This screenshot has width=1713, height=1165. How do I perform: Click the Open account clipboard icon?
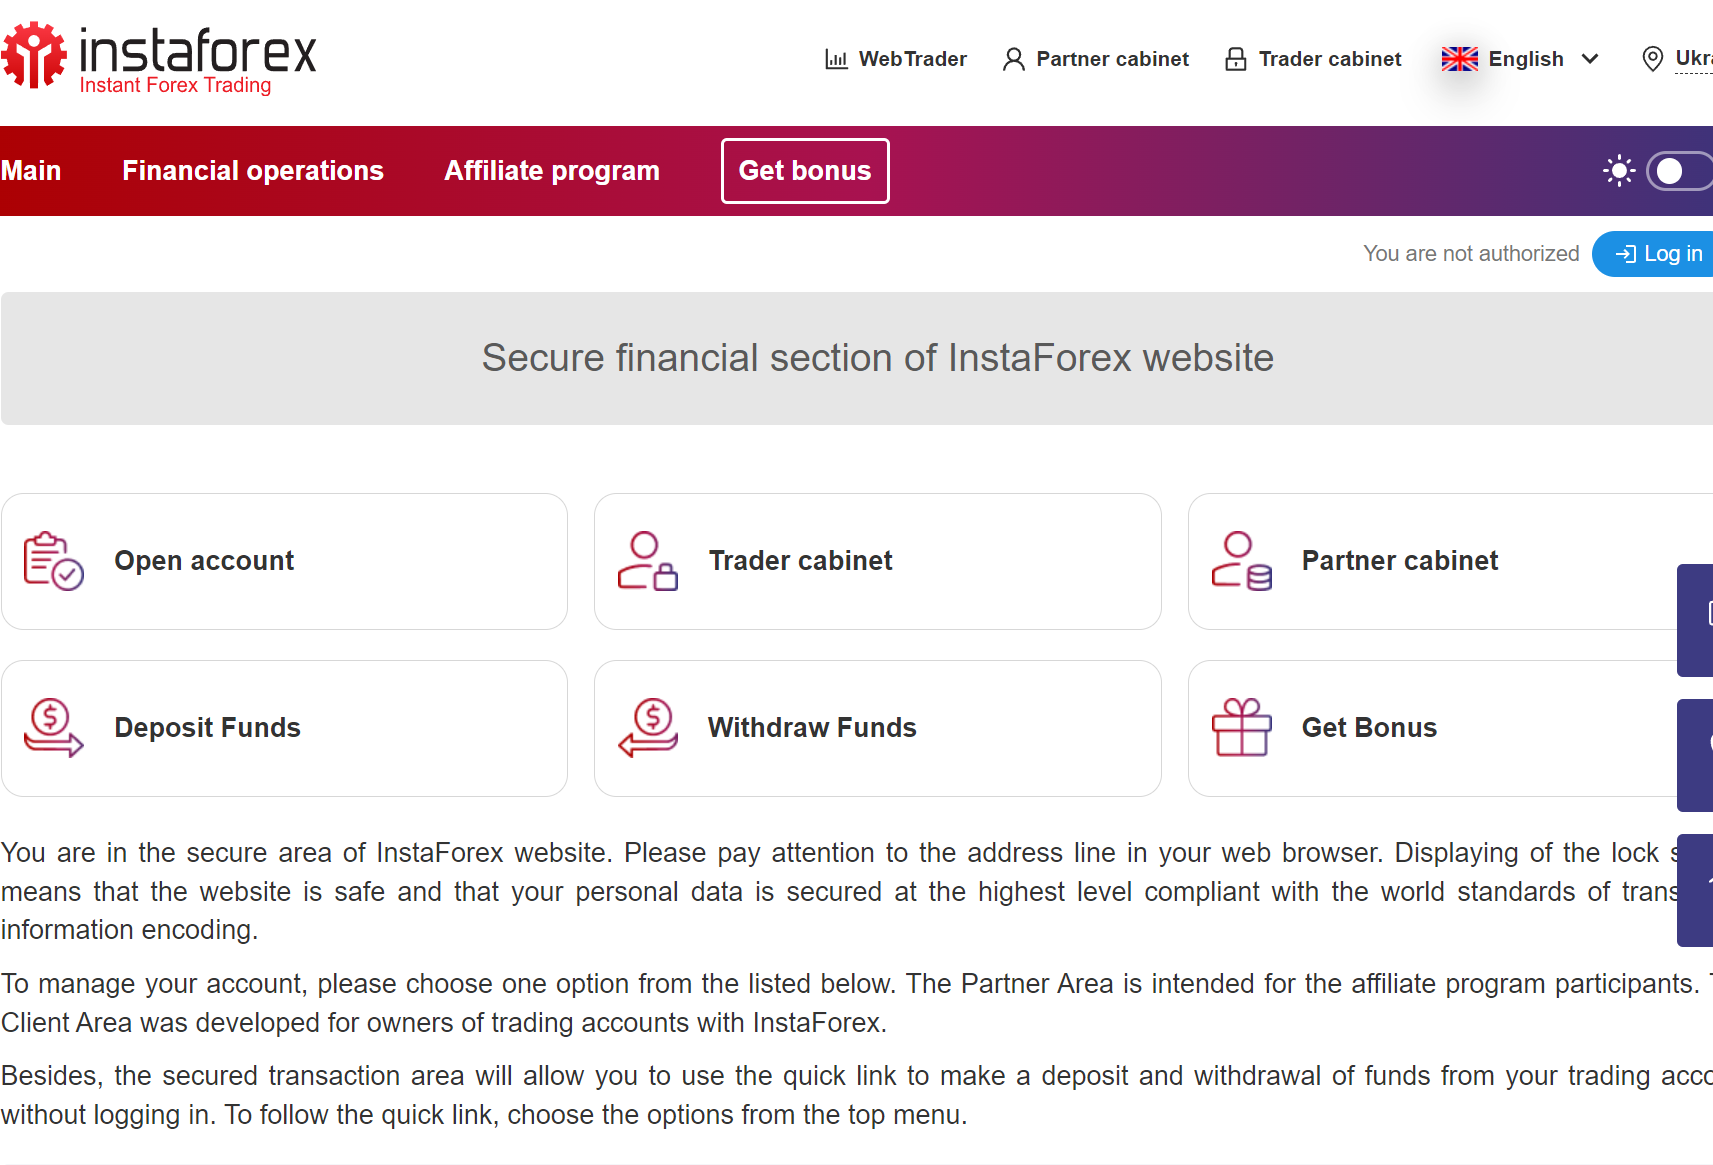(x=53, y=561)
